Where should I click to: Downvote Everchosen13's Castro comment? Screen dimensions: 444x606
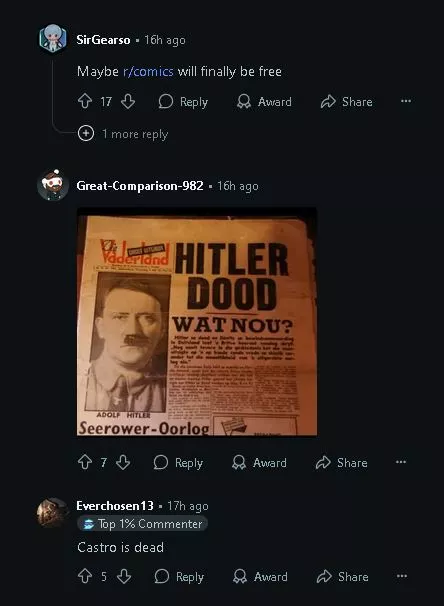(124, 576)
